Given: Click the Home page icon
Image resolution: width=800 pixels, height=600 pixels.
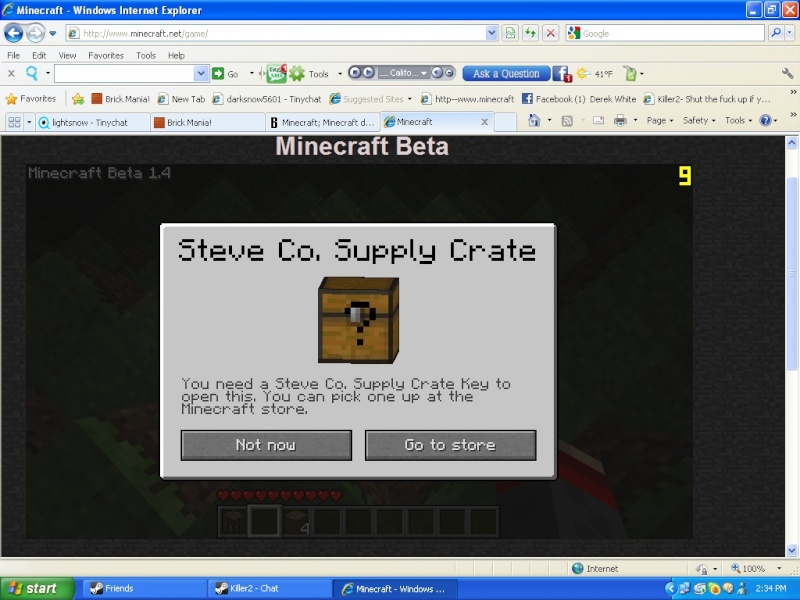Looking at the screenshot, I should 534,121.
